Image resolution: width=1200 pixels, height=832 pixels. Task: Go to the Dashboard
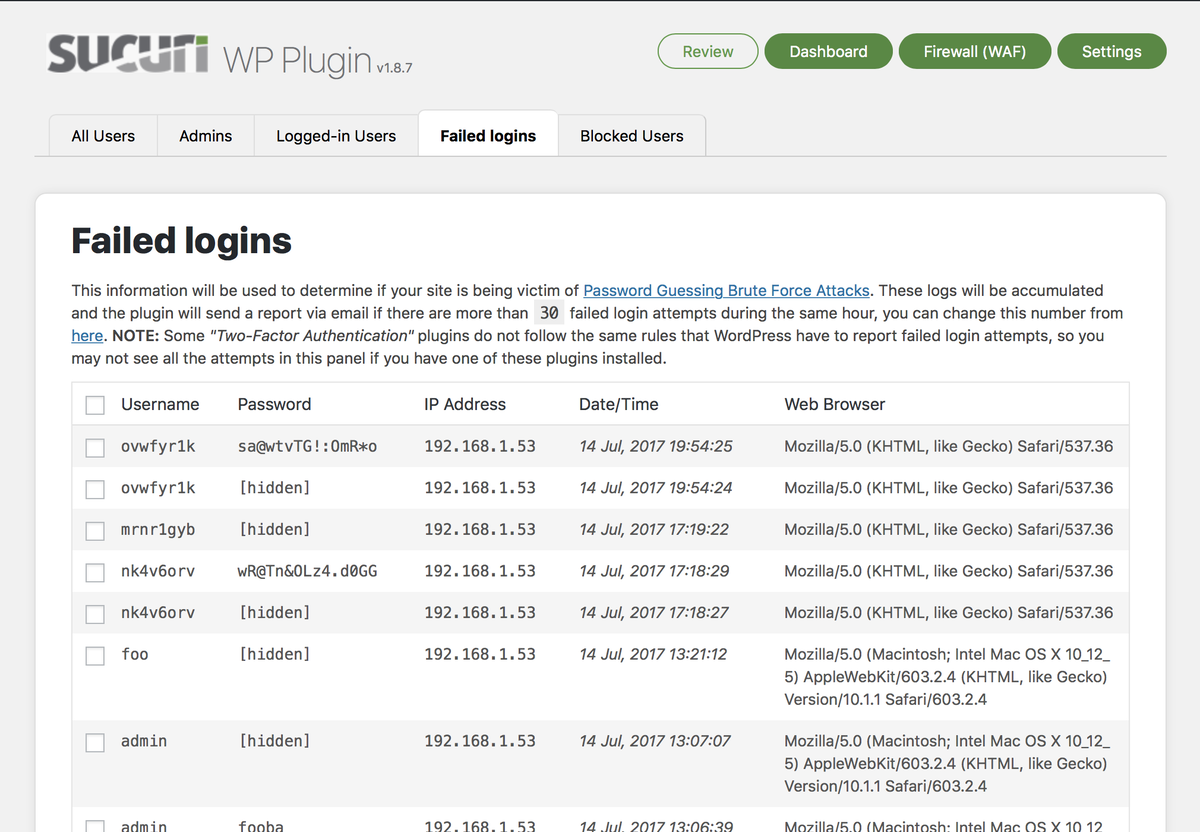tap(828, 51)
